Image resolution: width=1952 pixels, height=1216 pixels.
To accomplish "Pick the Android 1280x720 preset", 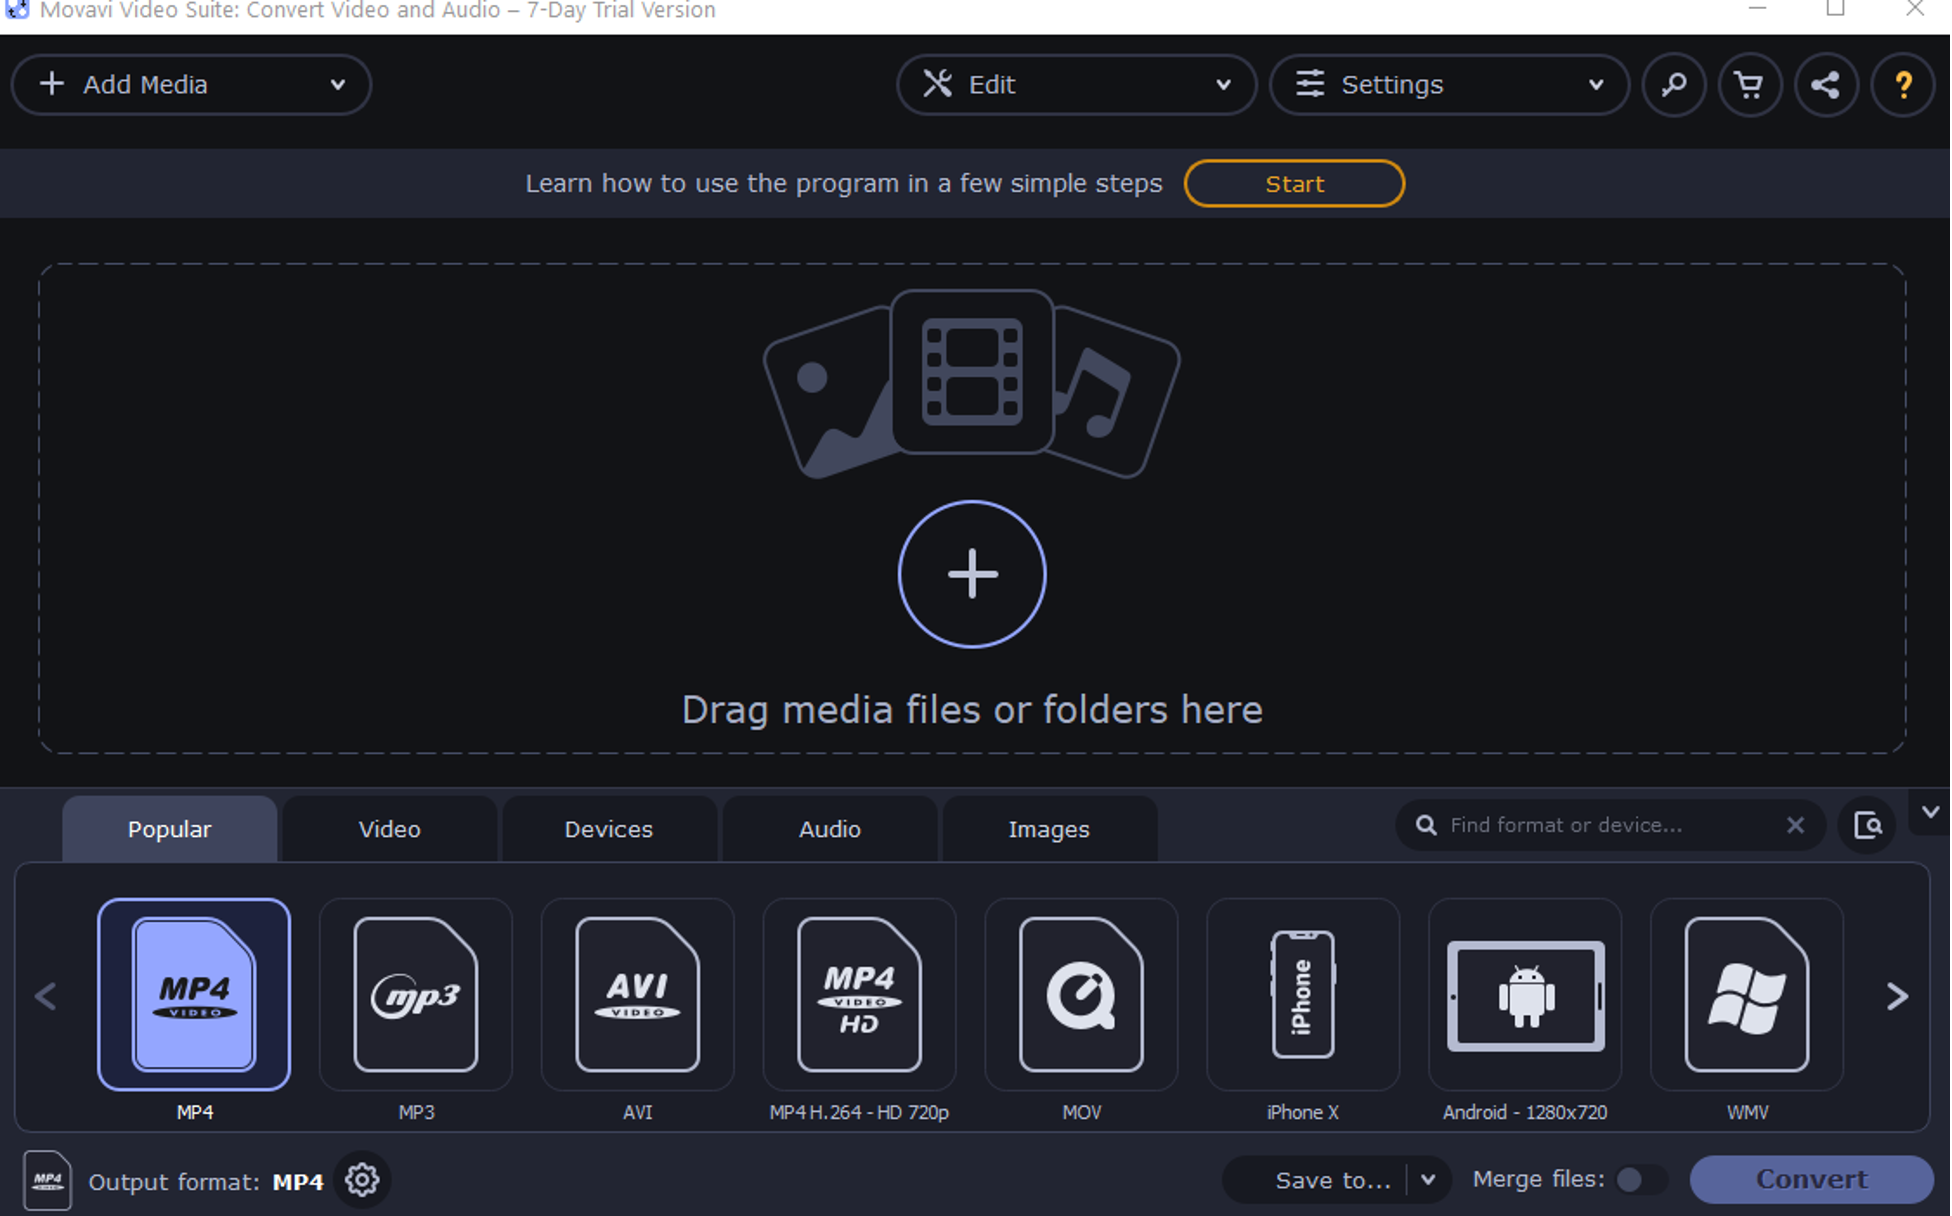I will point(1525,994).
